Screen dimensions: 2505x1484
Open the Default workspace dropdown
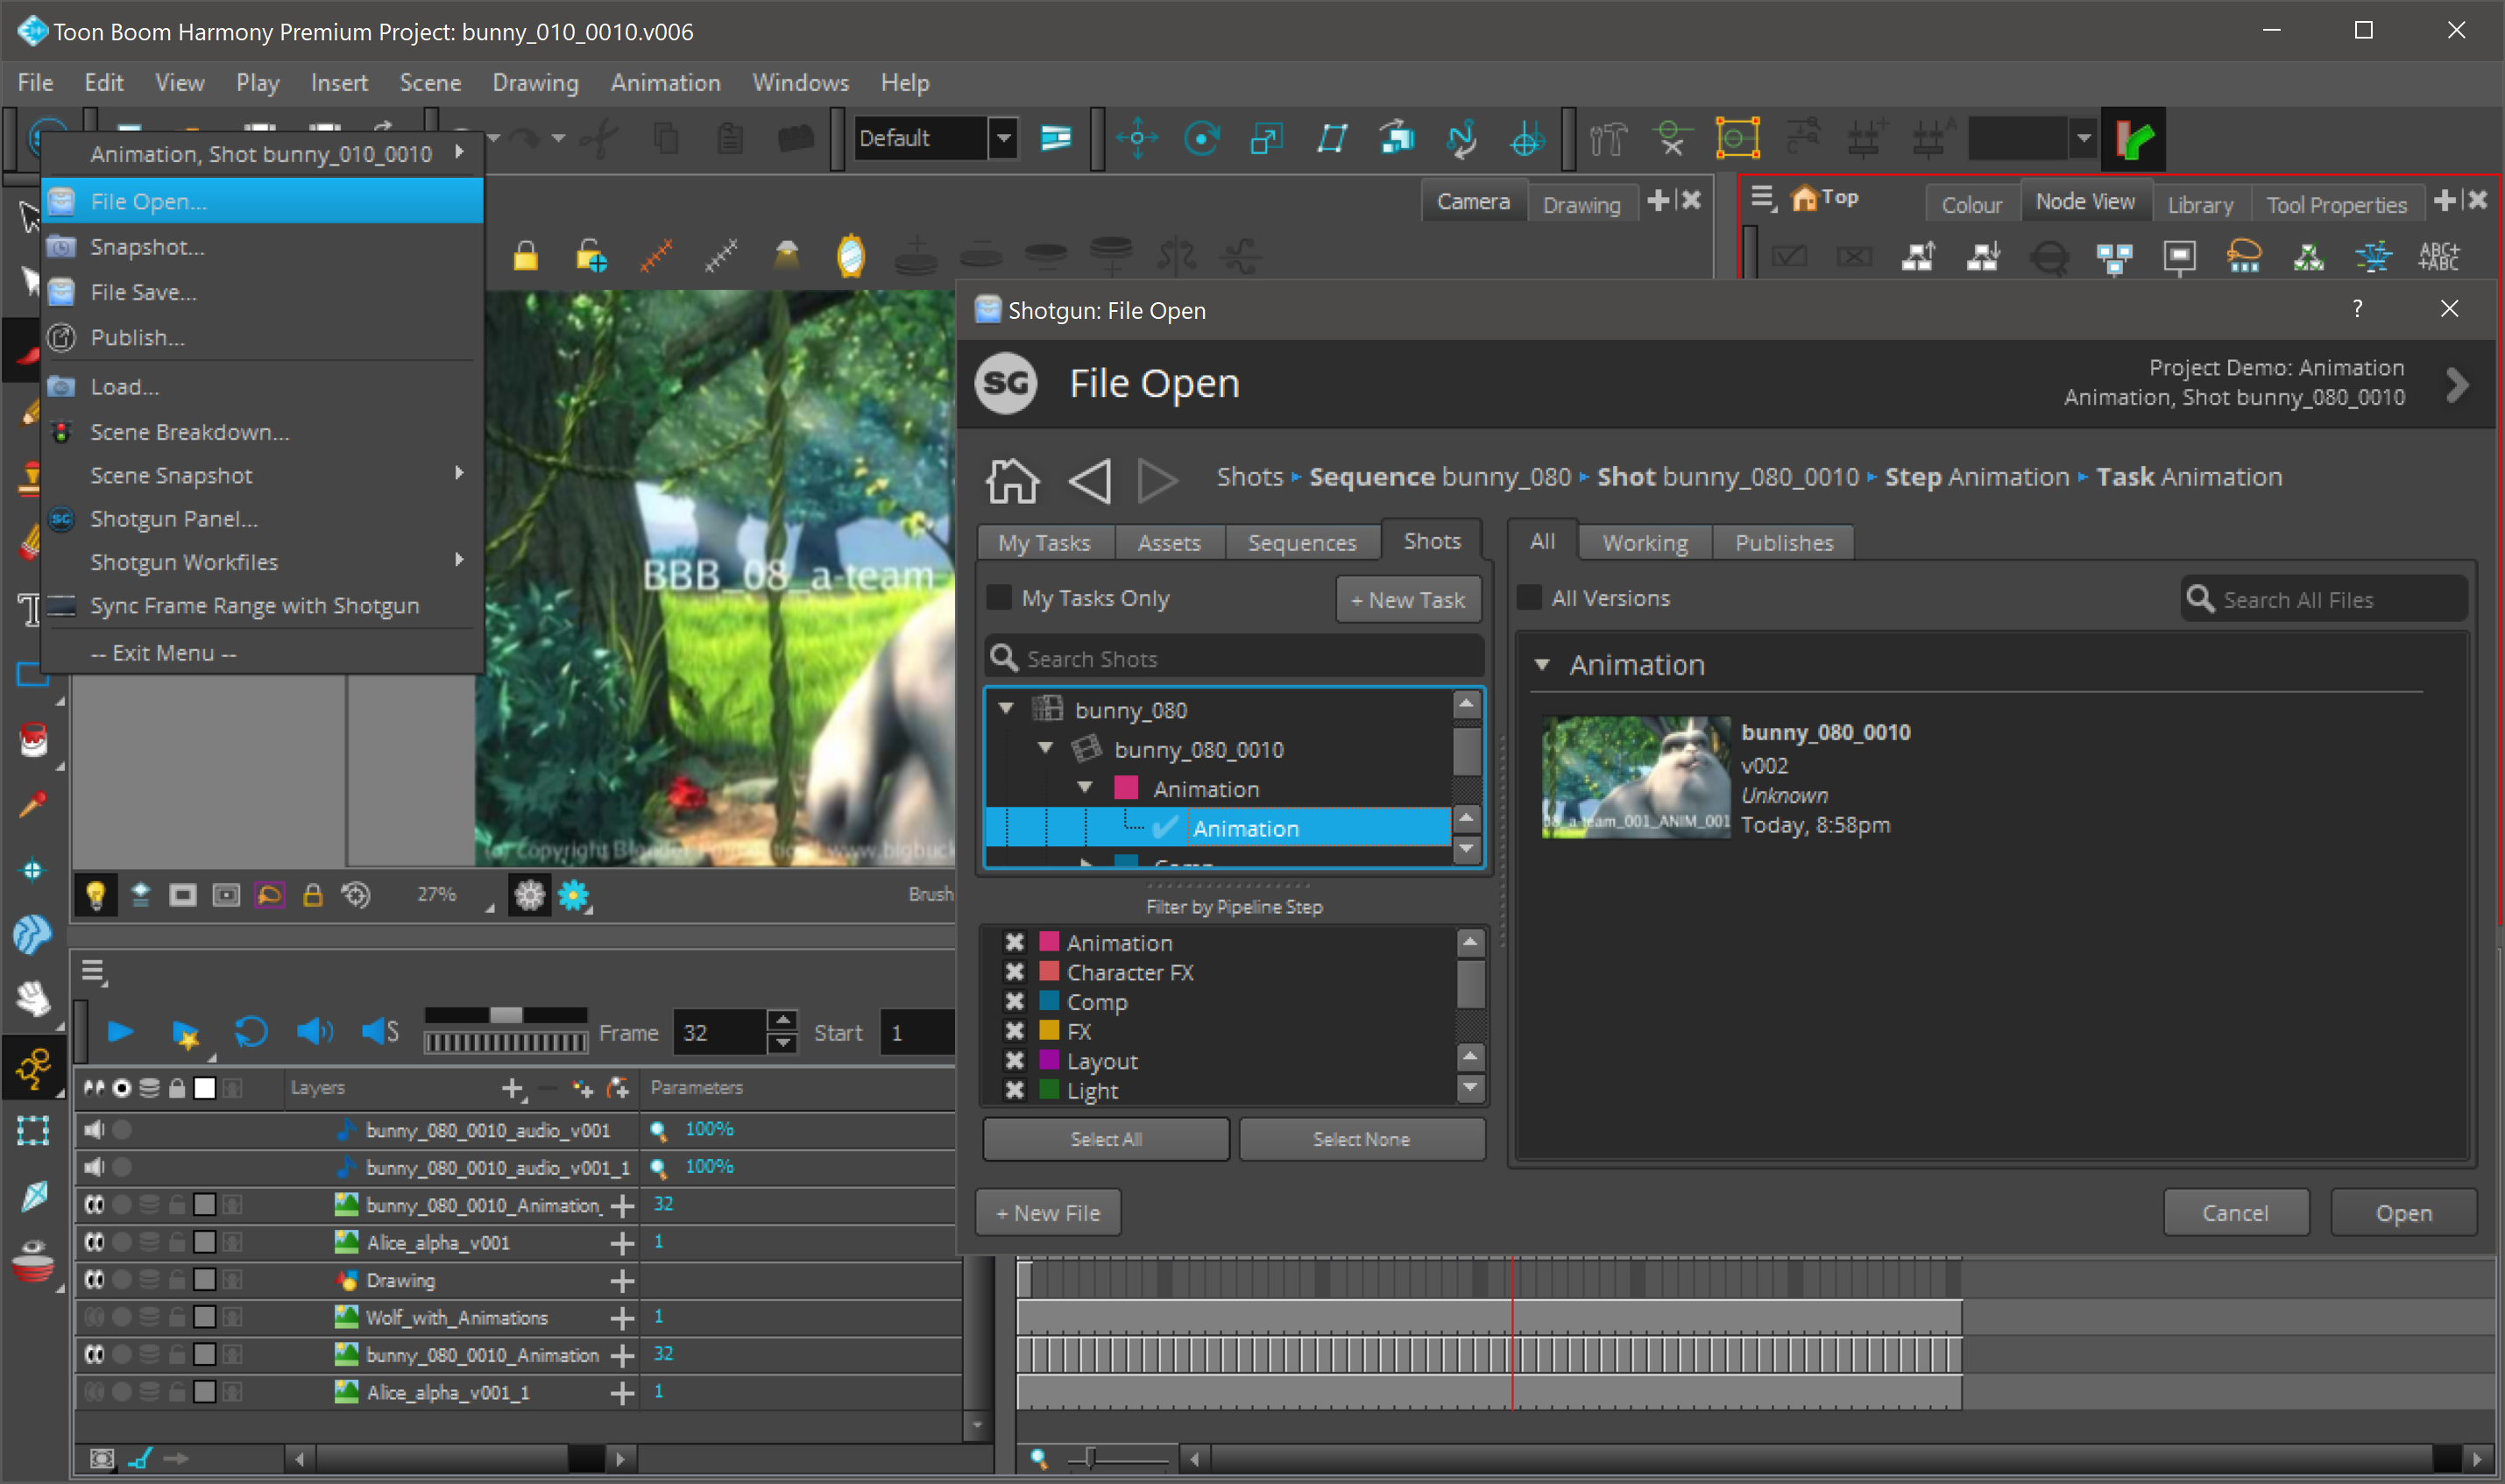(x=1003, y=138)
